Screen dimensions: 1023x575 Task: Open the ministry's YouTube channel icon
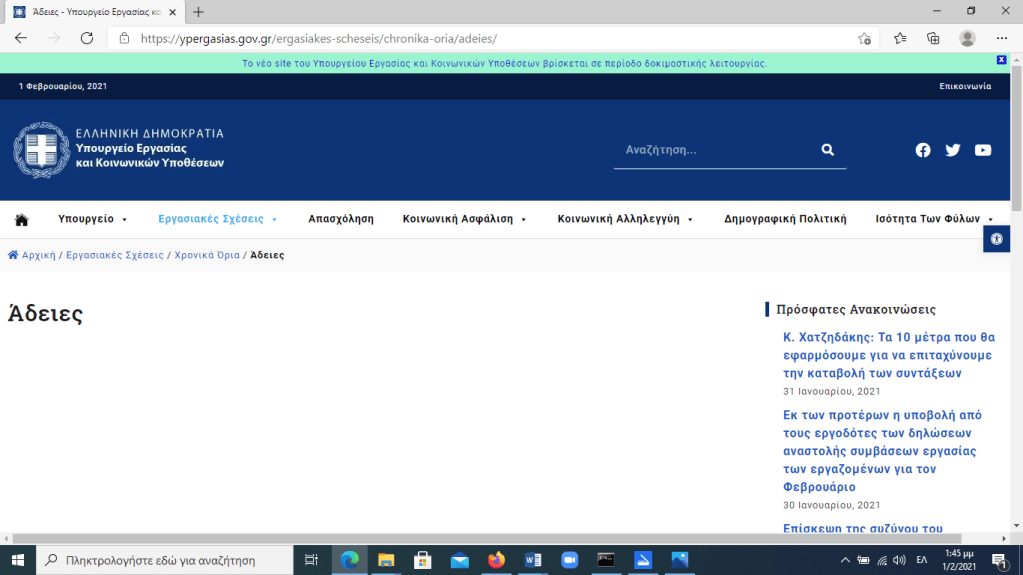pyautogui.click(x=983, y=150)
